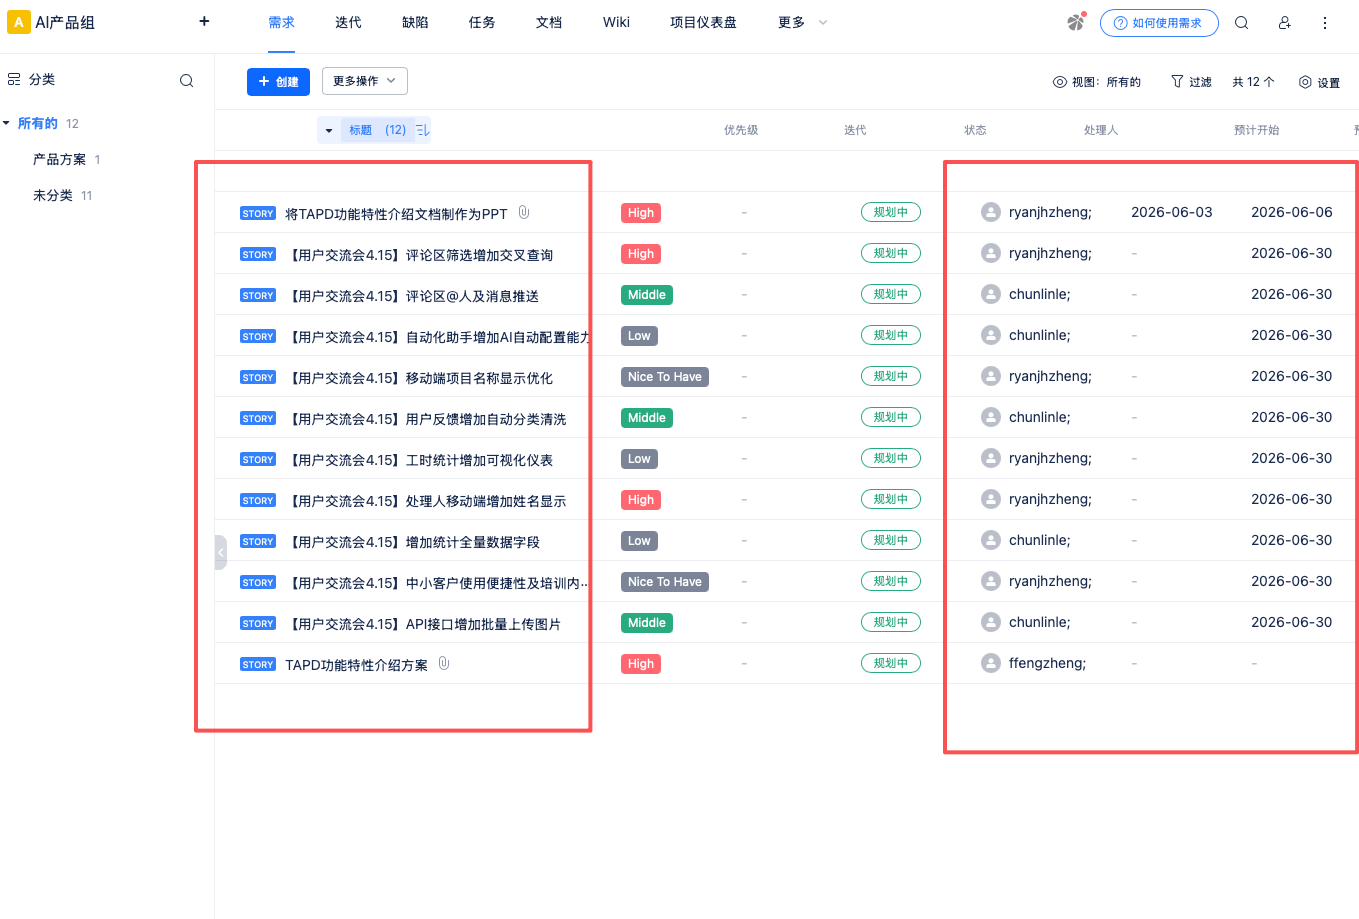Screen dimensions: 1359x919
Task: Open story 自动化助手增加AI自动配置能力
Action: click(440, 337)
